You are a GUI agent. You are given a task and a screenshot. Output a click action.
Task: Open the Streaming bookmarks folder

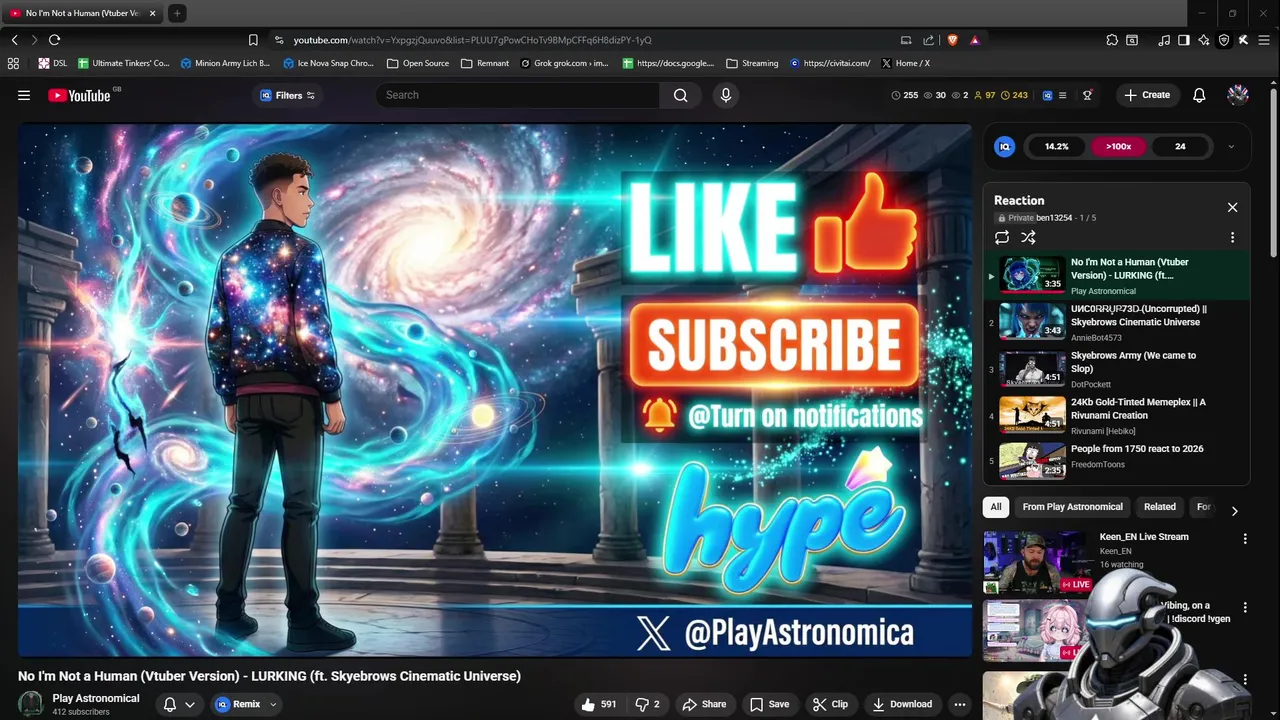click(751, 63)
